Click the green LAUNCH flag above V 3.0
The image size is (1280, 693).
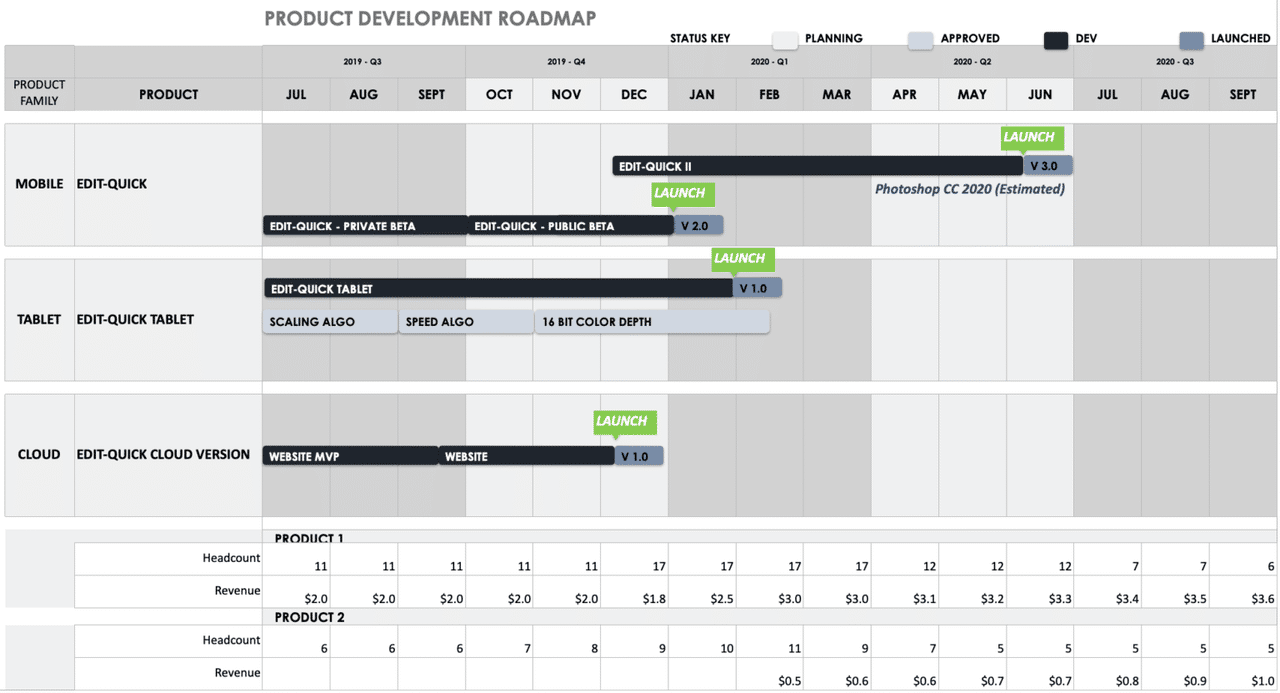pyautogui.click(x=1031, y=137)
